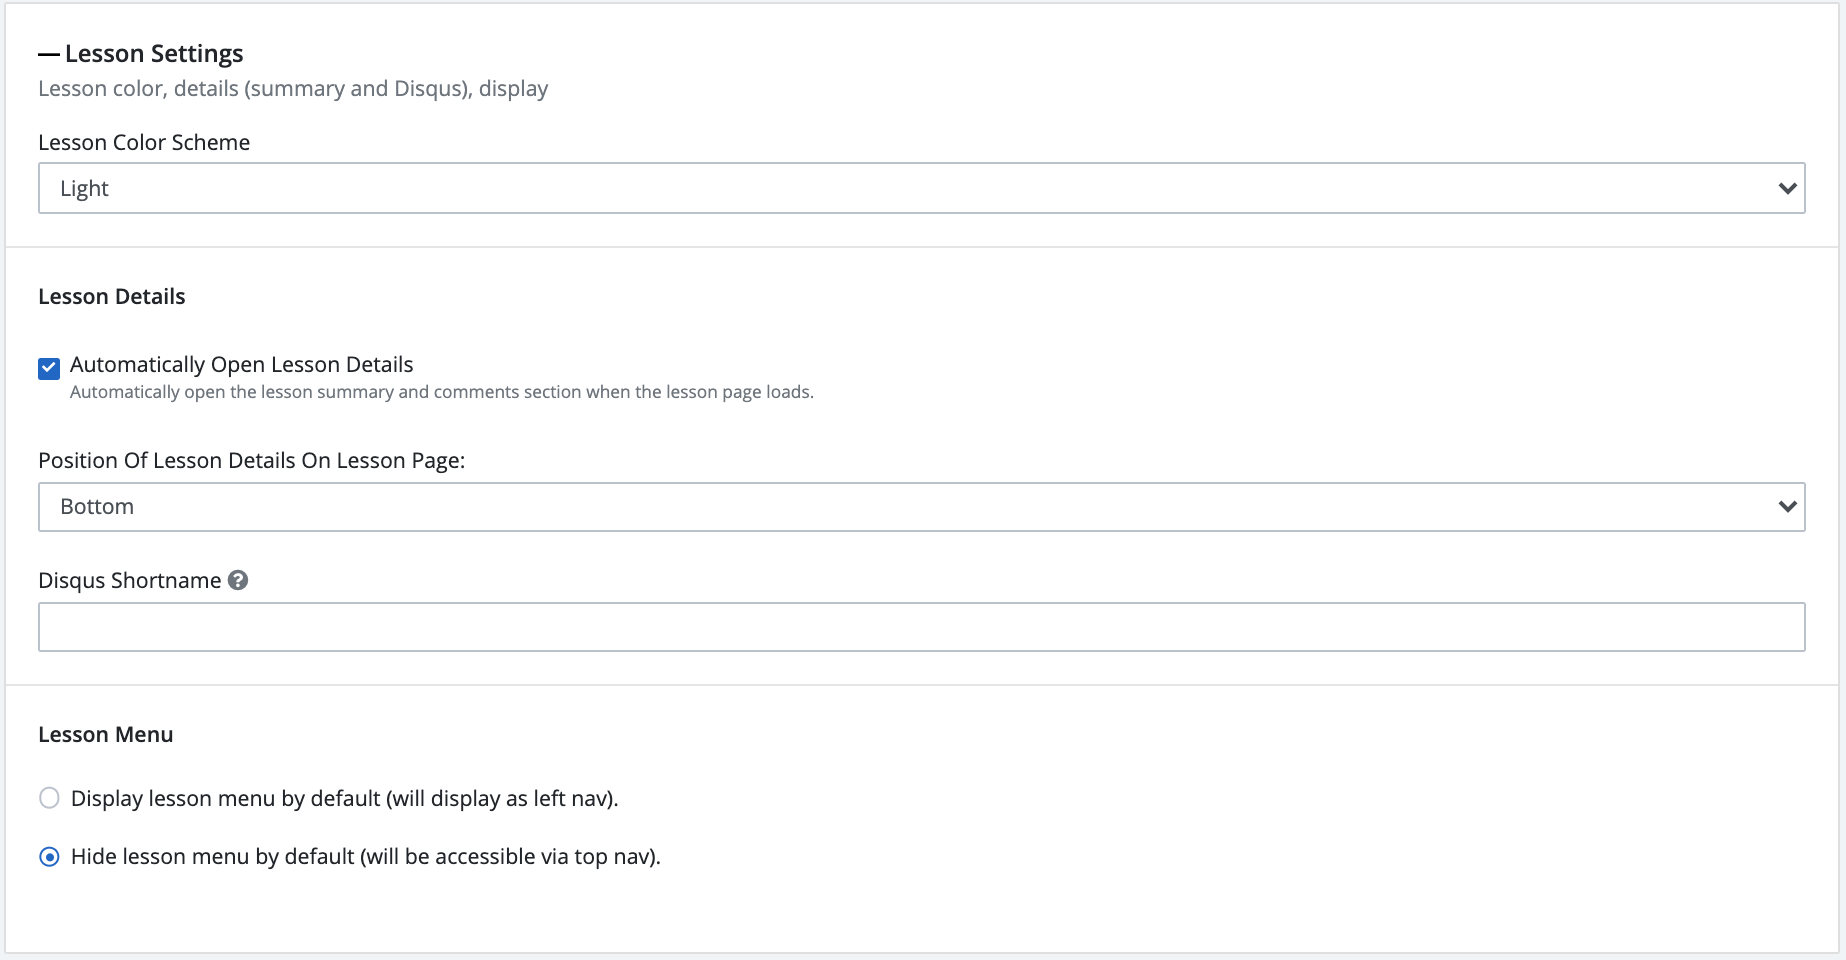Viewport: 1846px width, 960px height.
Task: Click the Lesson Menu section heading
Action: [105, 734]
